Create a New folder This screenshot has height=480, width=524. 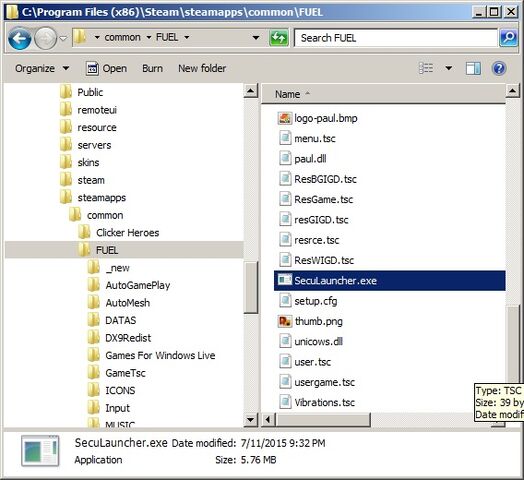(202, 69)
